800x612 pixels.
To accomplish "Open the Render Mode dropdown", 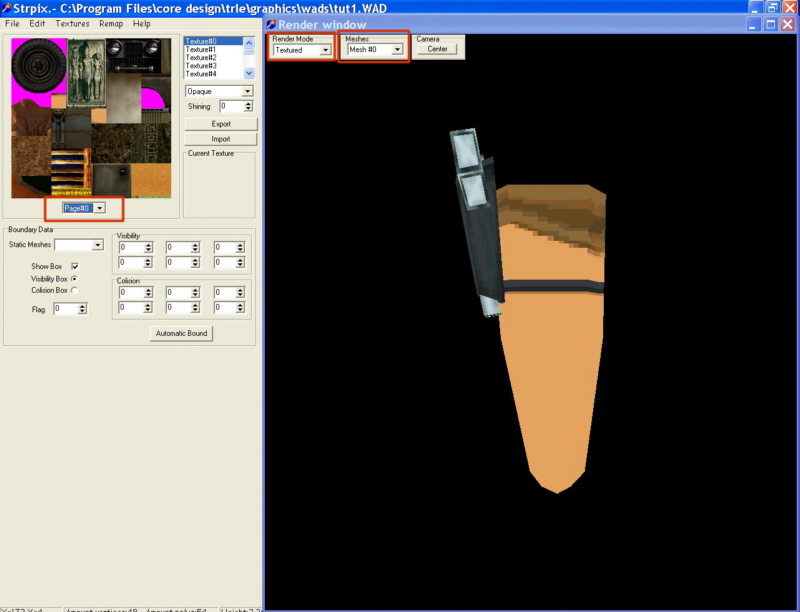I will [x=325, y=49].
